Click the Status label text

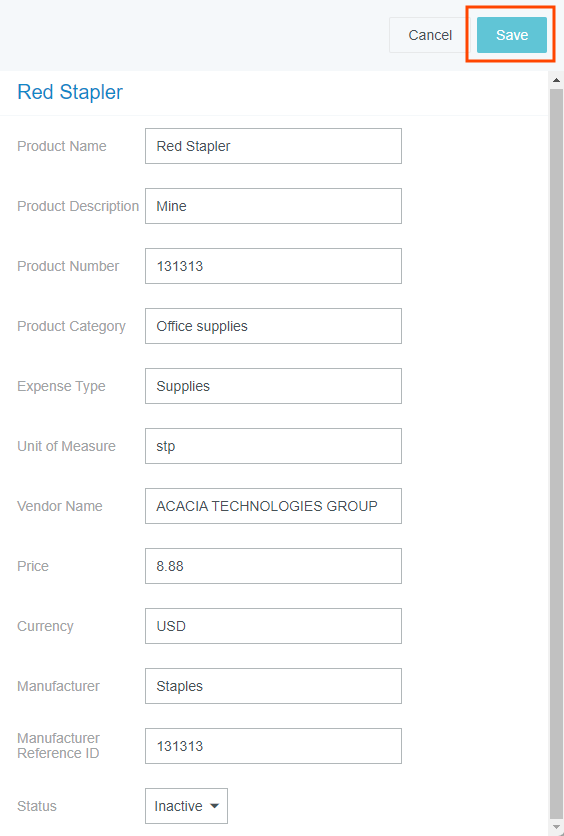click(x=37, y=806)
